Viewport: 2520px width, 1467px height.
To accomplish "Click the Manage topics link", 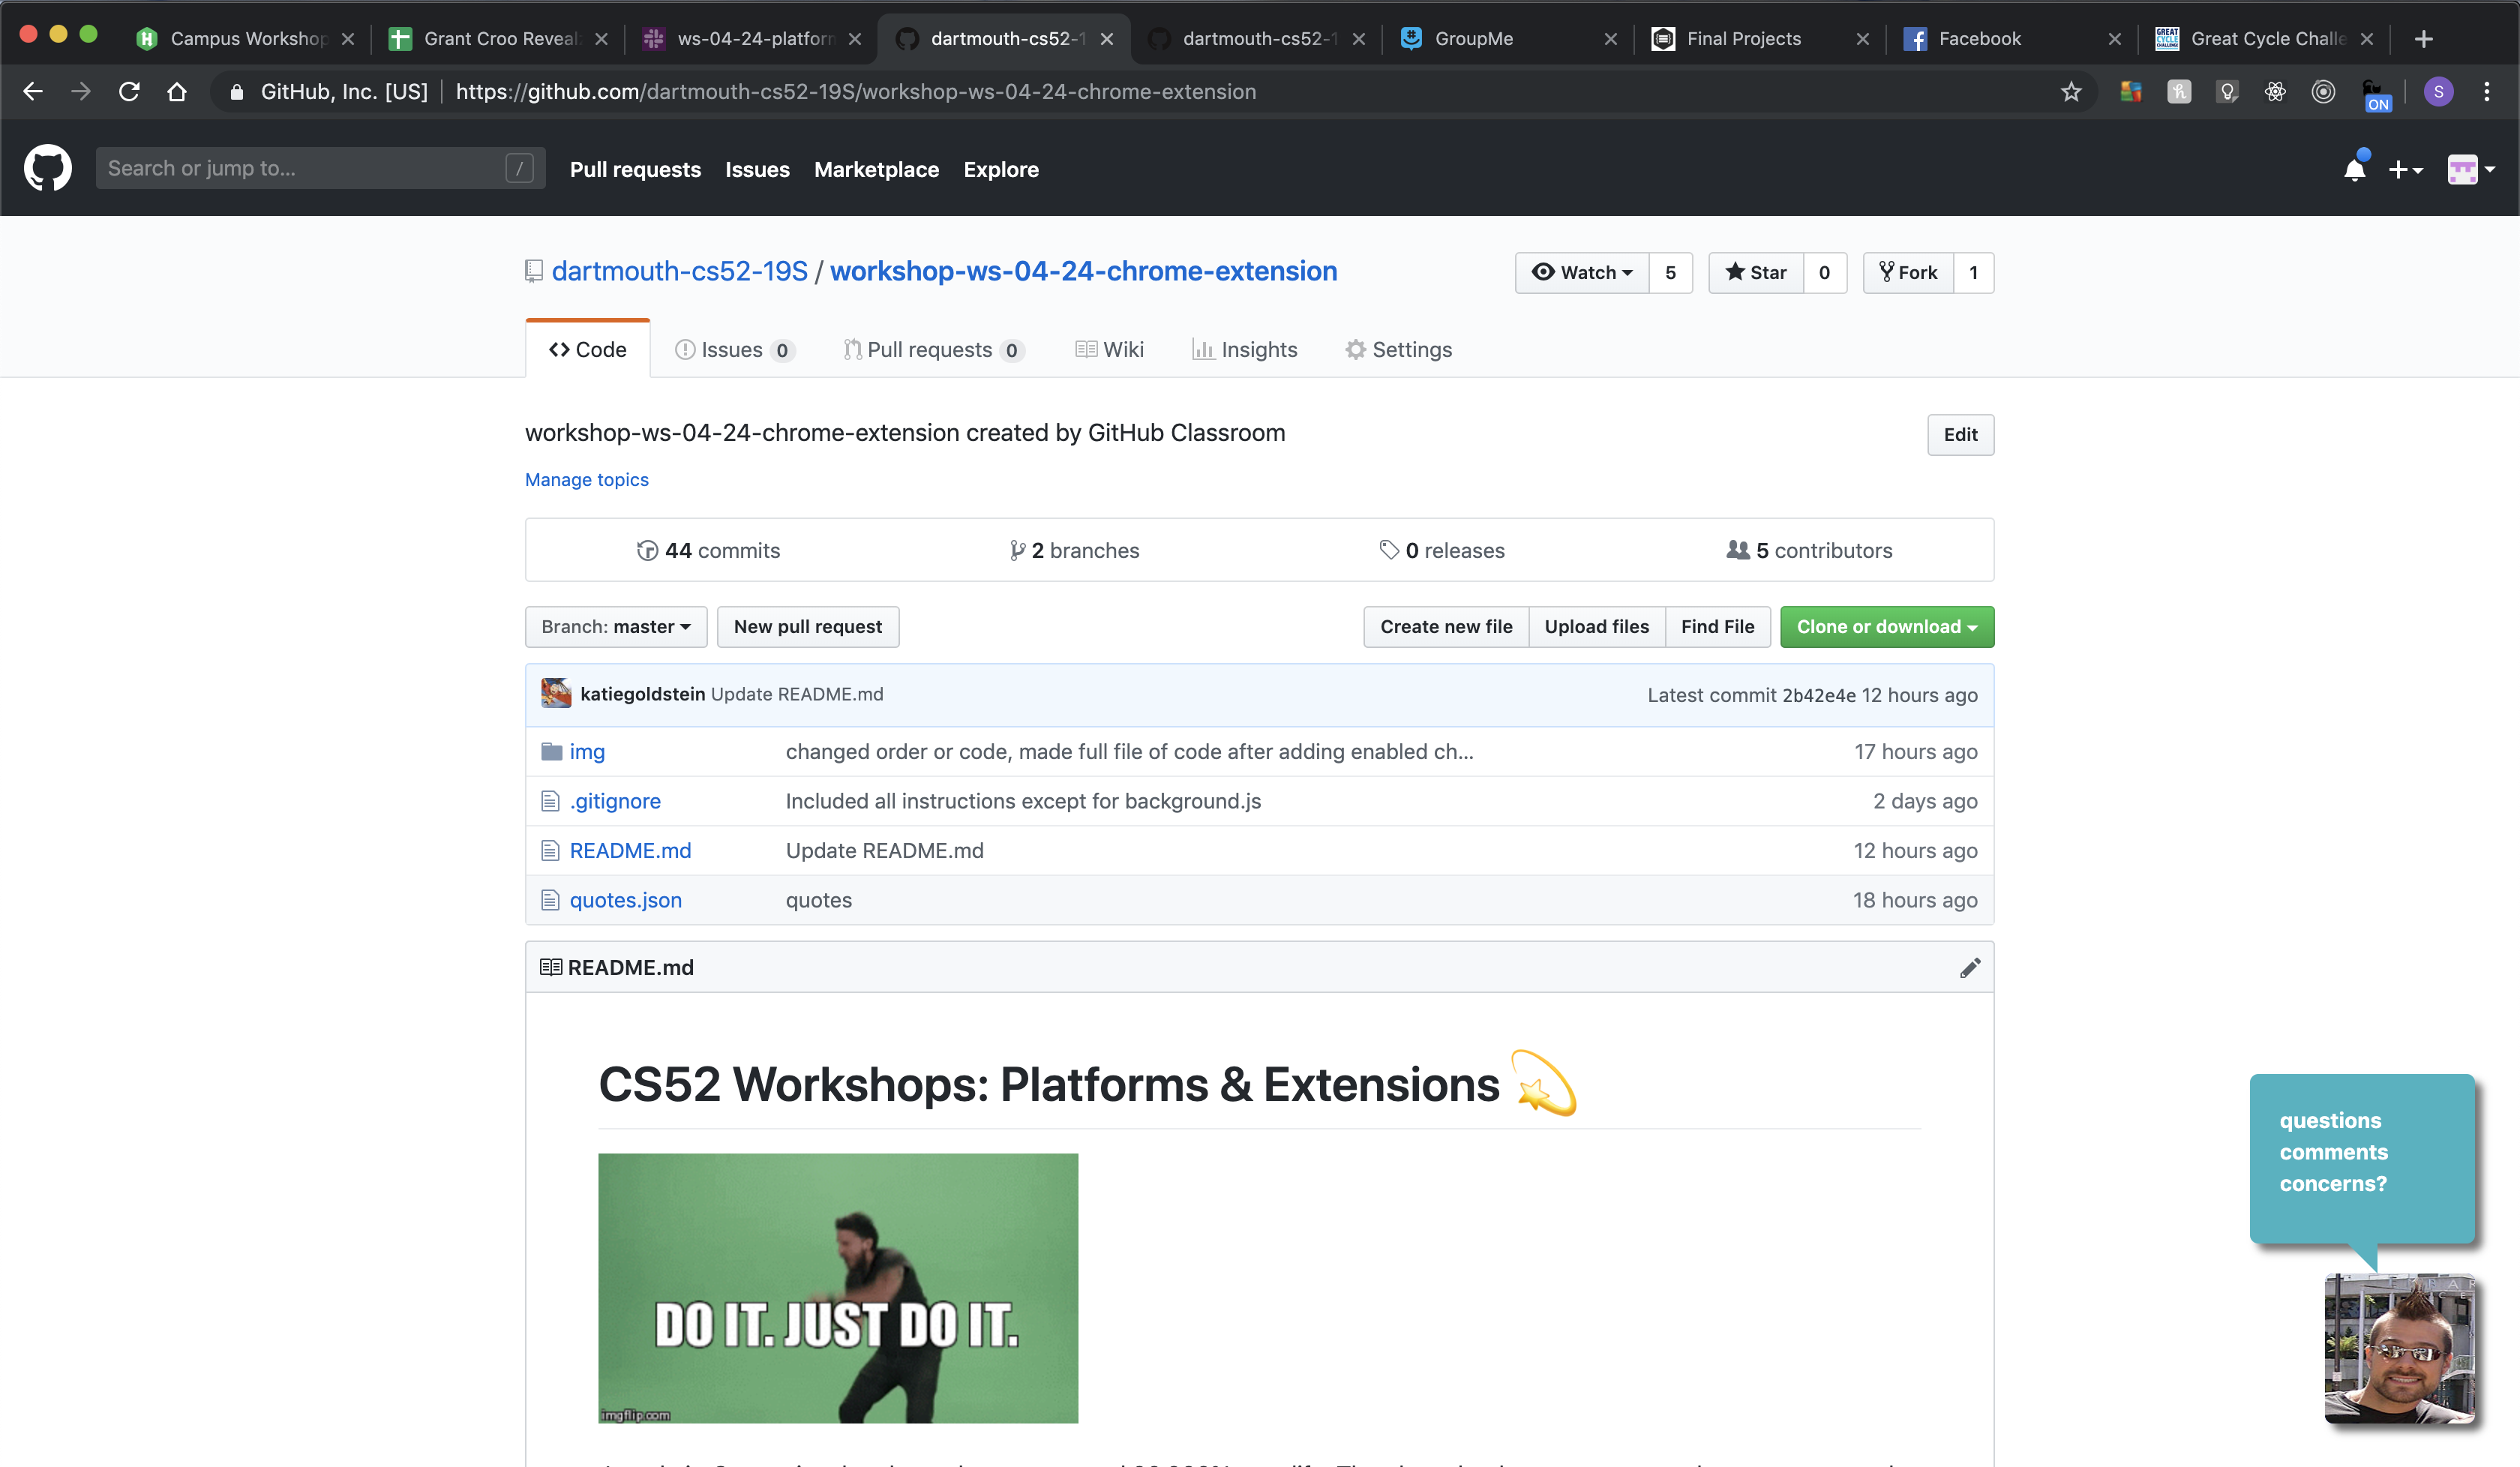I will [586, 480].
